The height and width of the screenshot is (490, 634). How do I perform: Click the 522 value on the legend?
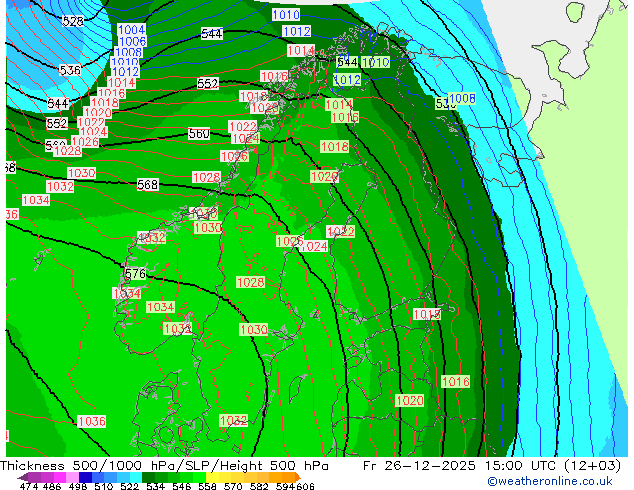[x=129, y=486]
